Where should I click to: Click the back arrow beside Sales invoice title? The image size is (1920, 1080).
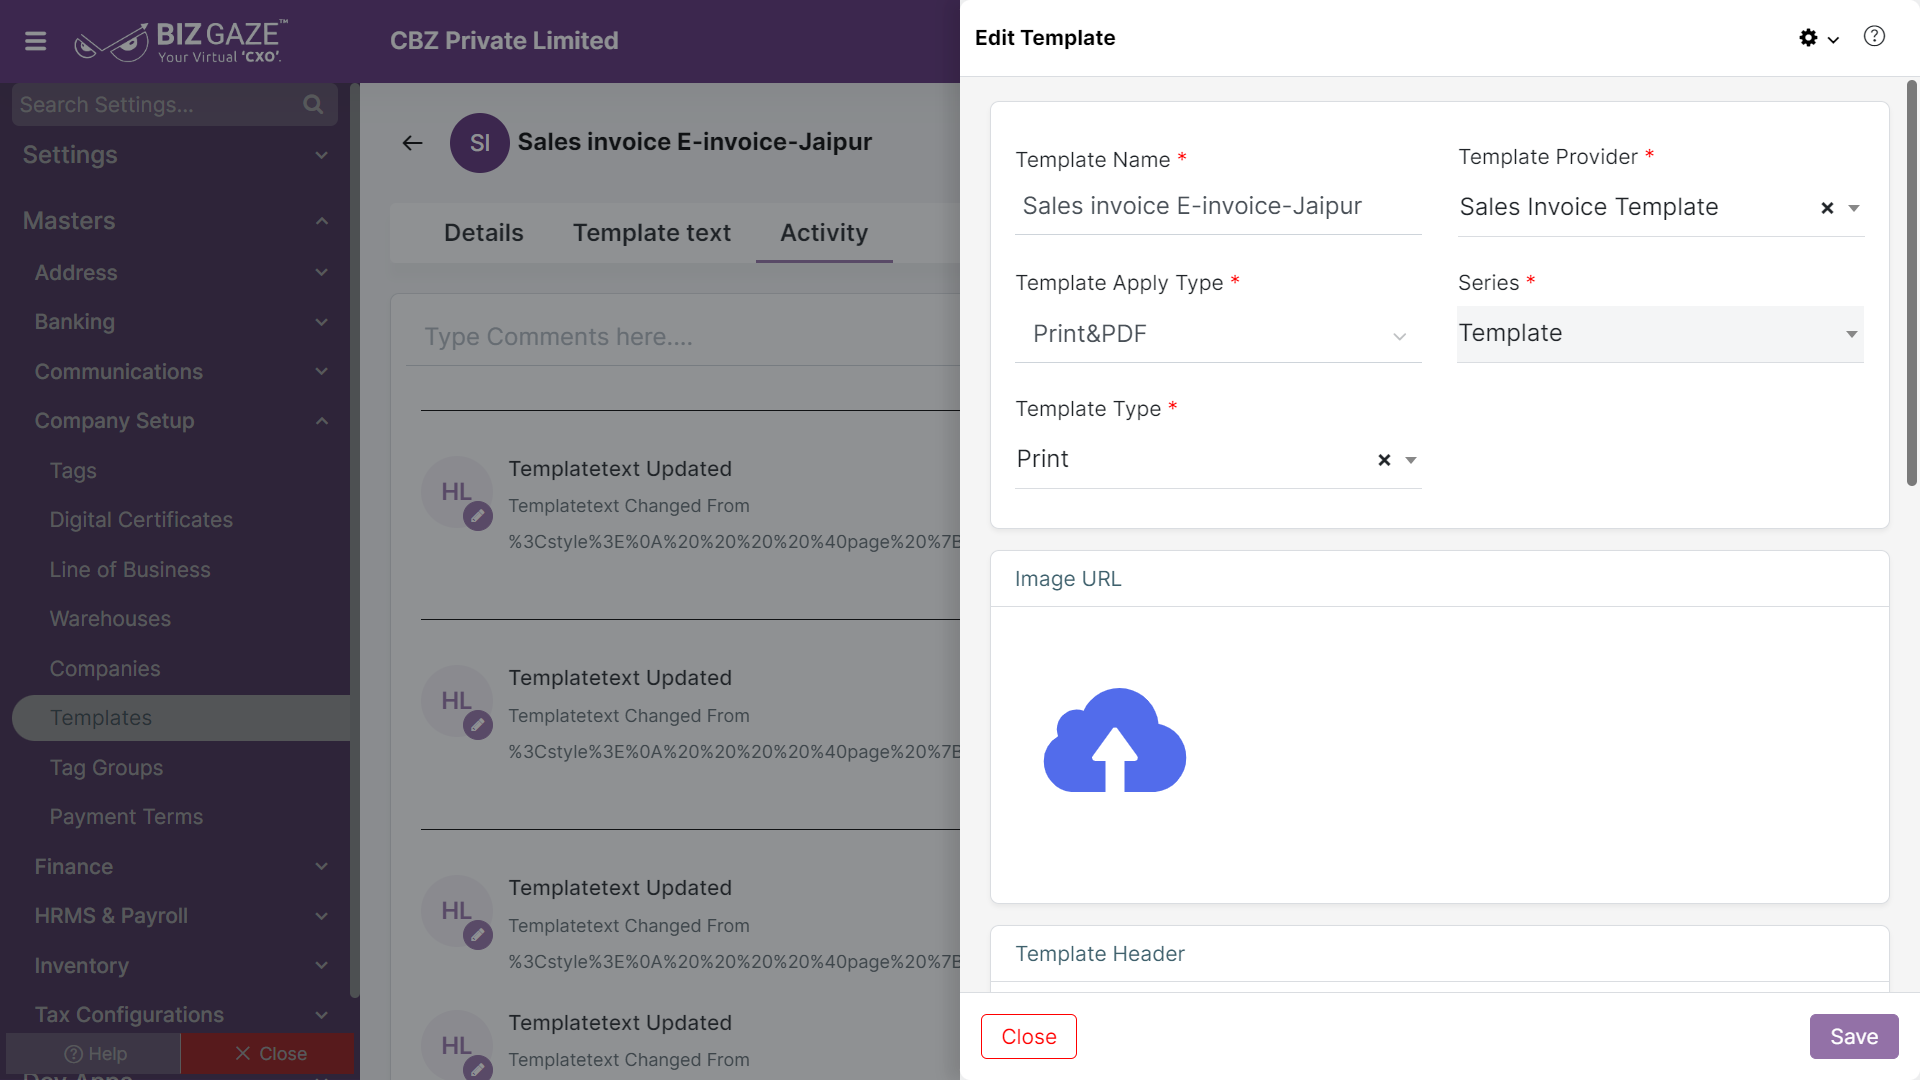pyautogui.click(x=412, y=143)
